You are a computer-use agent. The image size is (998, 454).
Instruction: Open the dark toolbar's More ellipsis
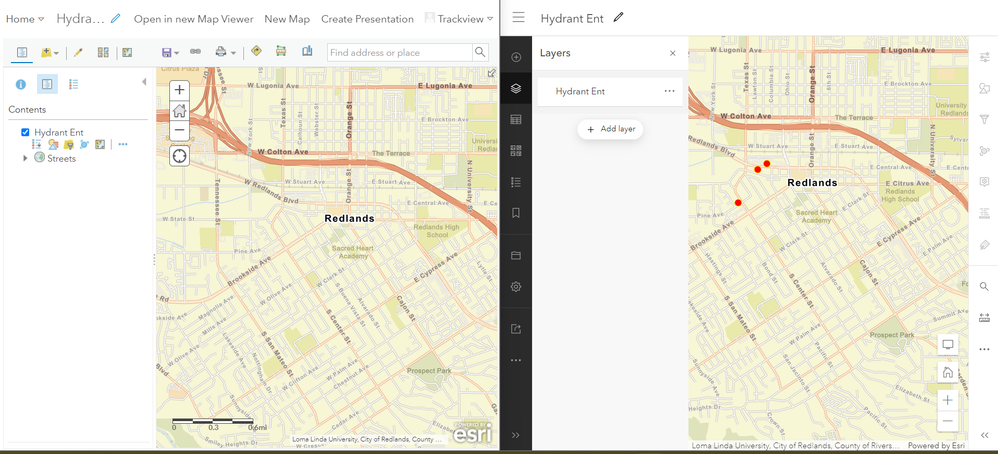pyautogui.click(x=516, y=360)
